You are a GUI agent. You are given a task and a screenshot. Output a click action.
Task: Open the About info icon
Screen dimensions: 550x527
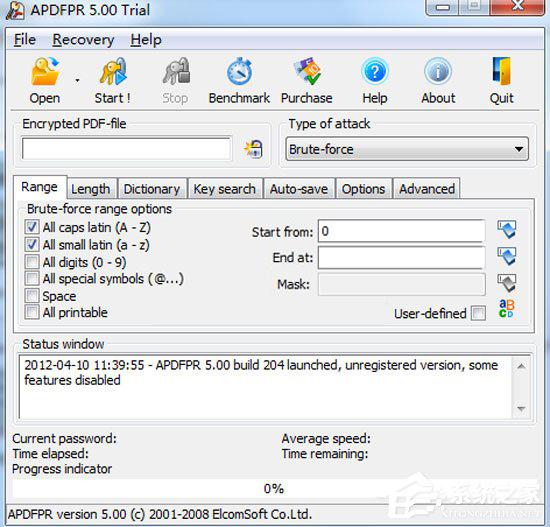coord(438,71)
